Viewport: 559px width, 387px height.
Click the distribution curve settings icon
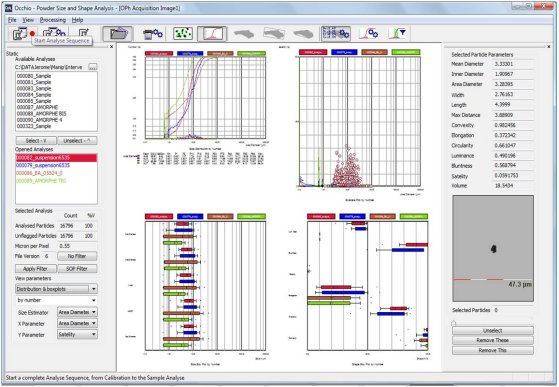point(369,34)
